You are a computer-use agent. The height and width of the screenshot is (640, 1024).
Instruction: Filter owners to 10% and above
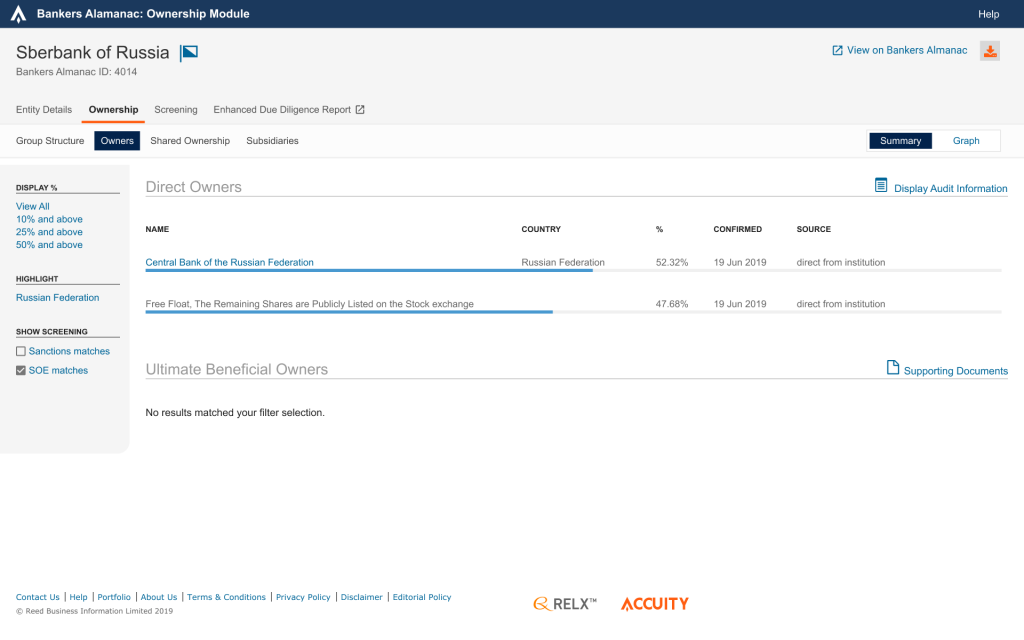point(49,219)
